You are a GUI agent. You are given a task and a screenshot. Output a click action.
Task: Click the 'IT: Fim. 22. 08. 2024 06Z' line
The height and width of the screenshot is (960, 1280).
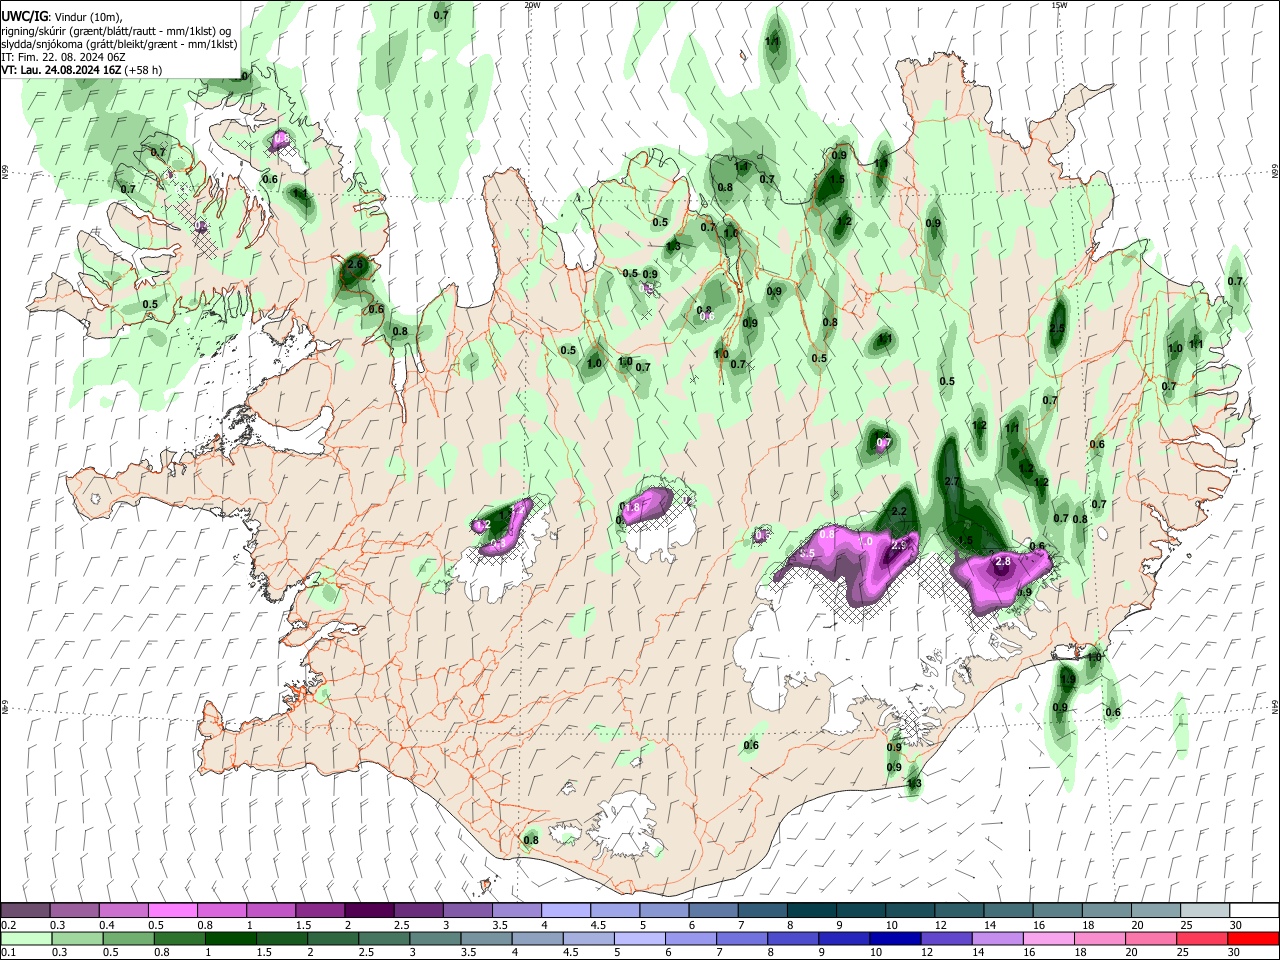(63, 57)
